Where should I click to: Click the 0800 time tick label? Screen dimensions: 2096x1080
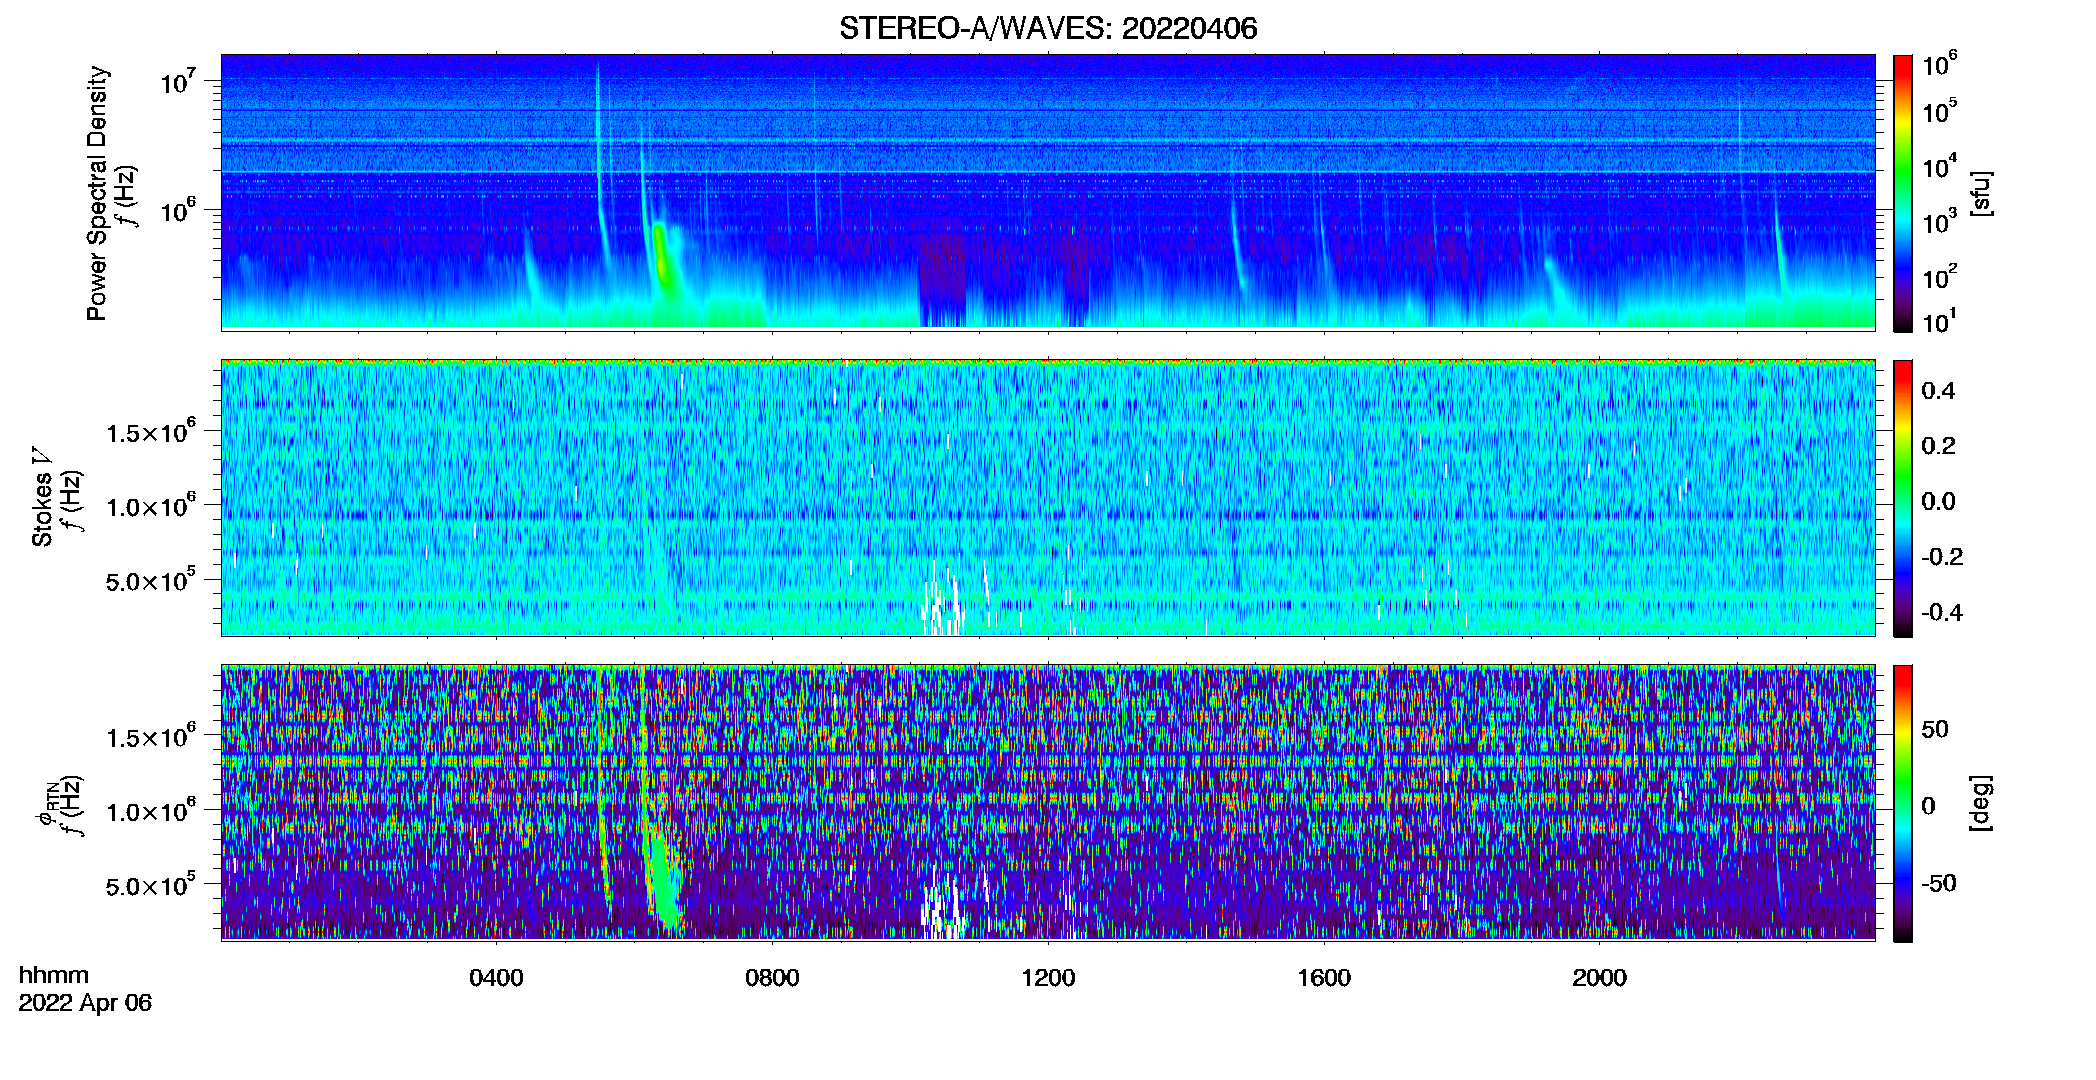coord(772,978)
